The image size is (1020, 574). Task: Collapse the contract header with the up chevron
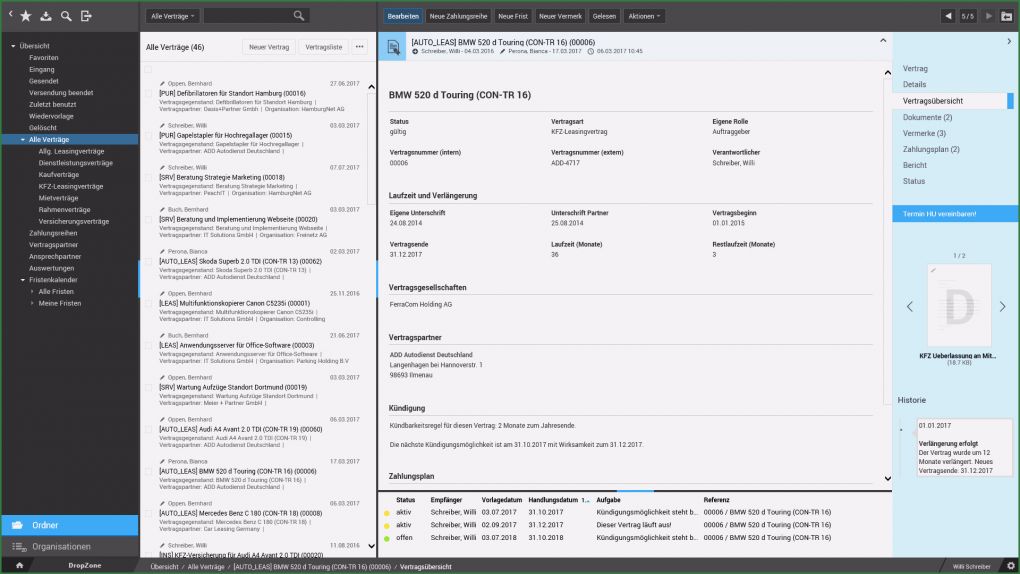(x=883, y=40)
